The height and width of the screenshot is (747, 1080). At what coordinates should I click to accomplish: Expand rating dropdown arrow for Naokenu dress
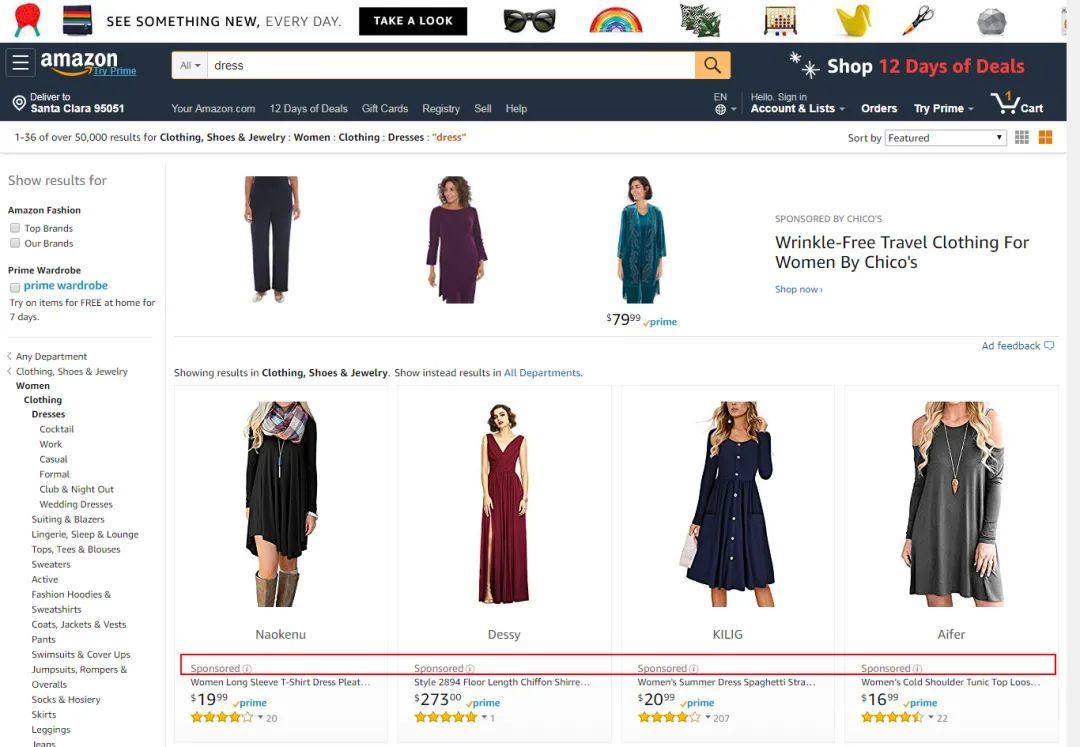[260, 718]
